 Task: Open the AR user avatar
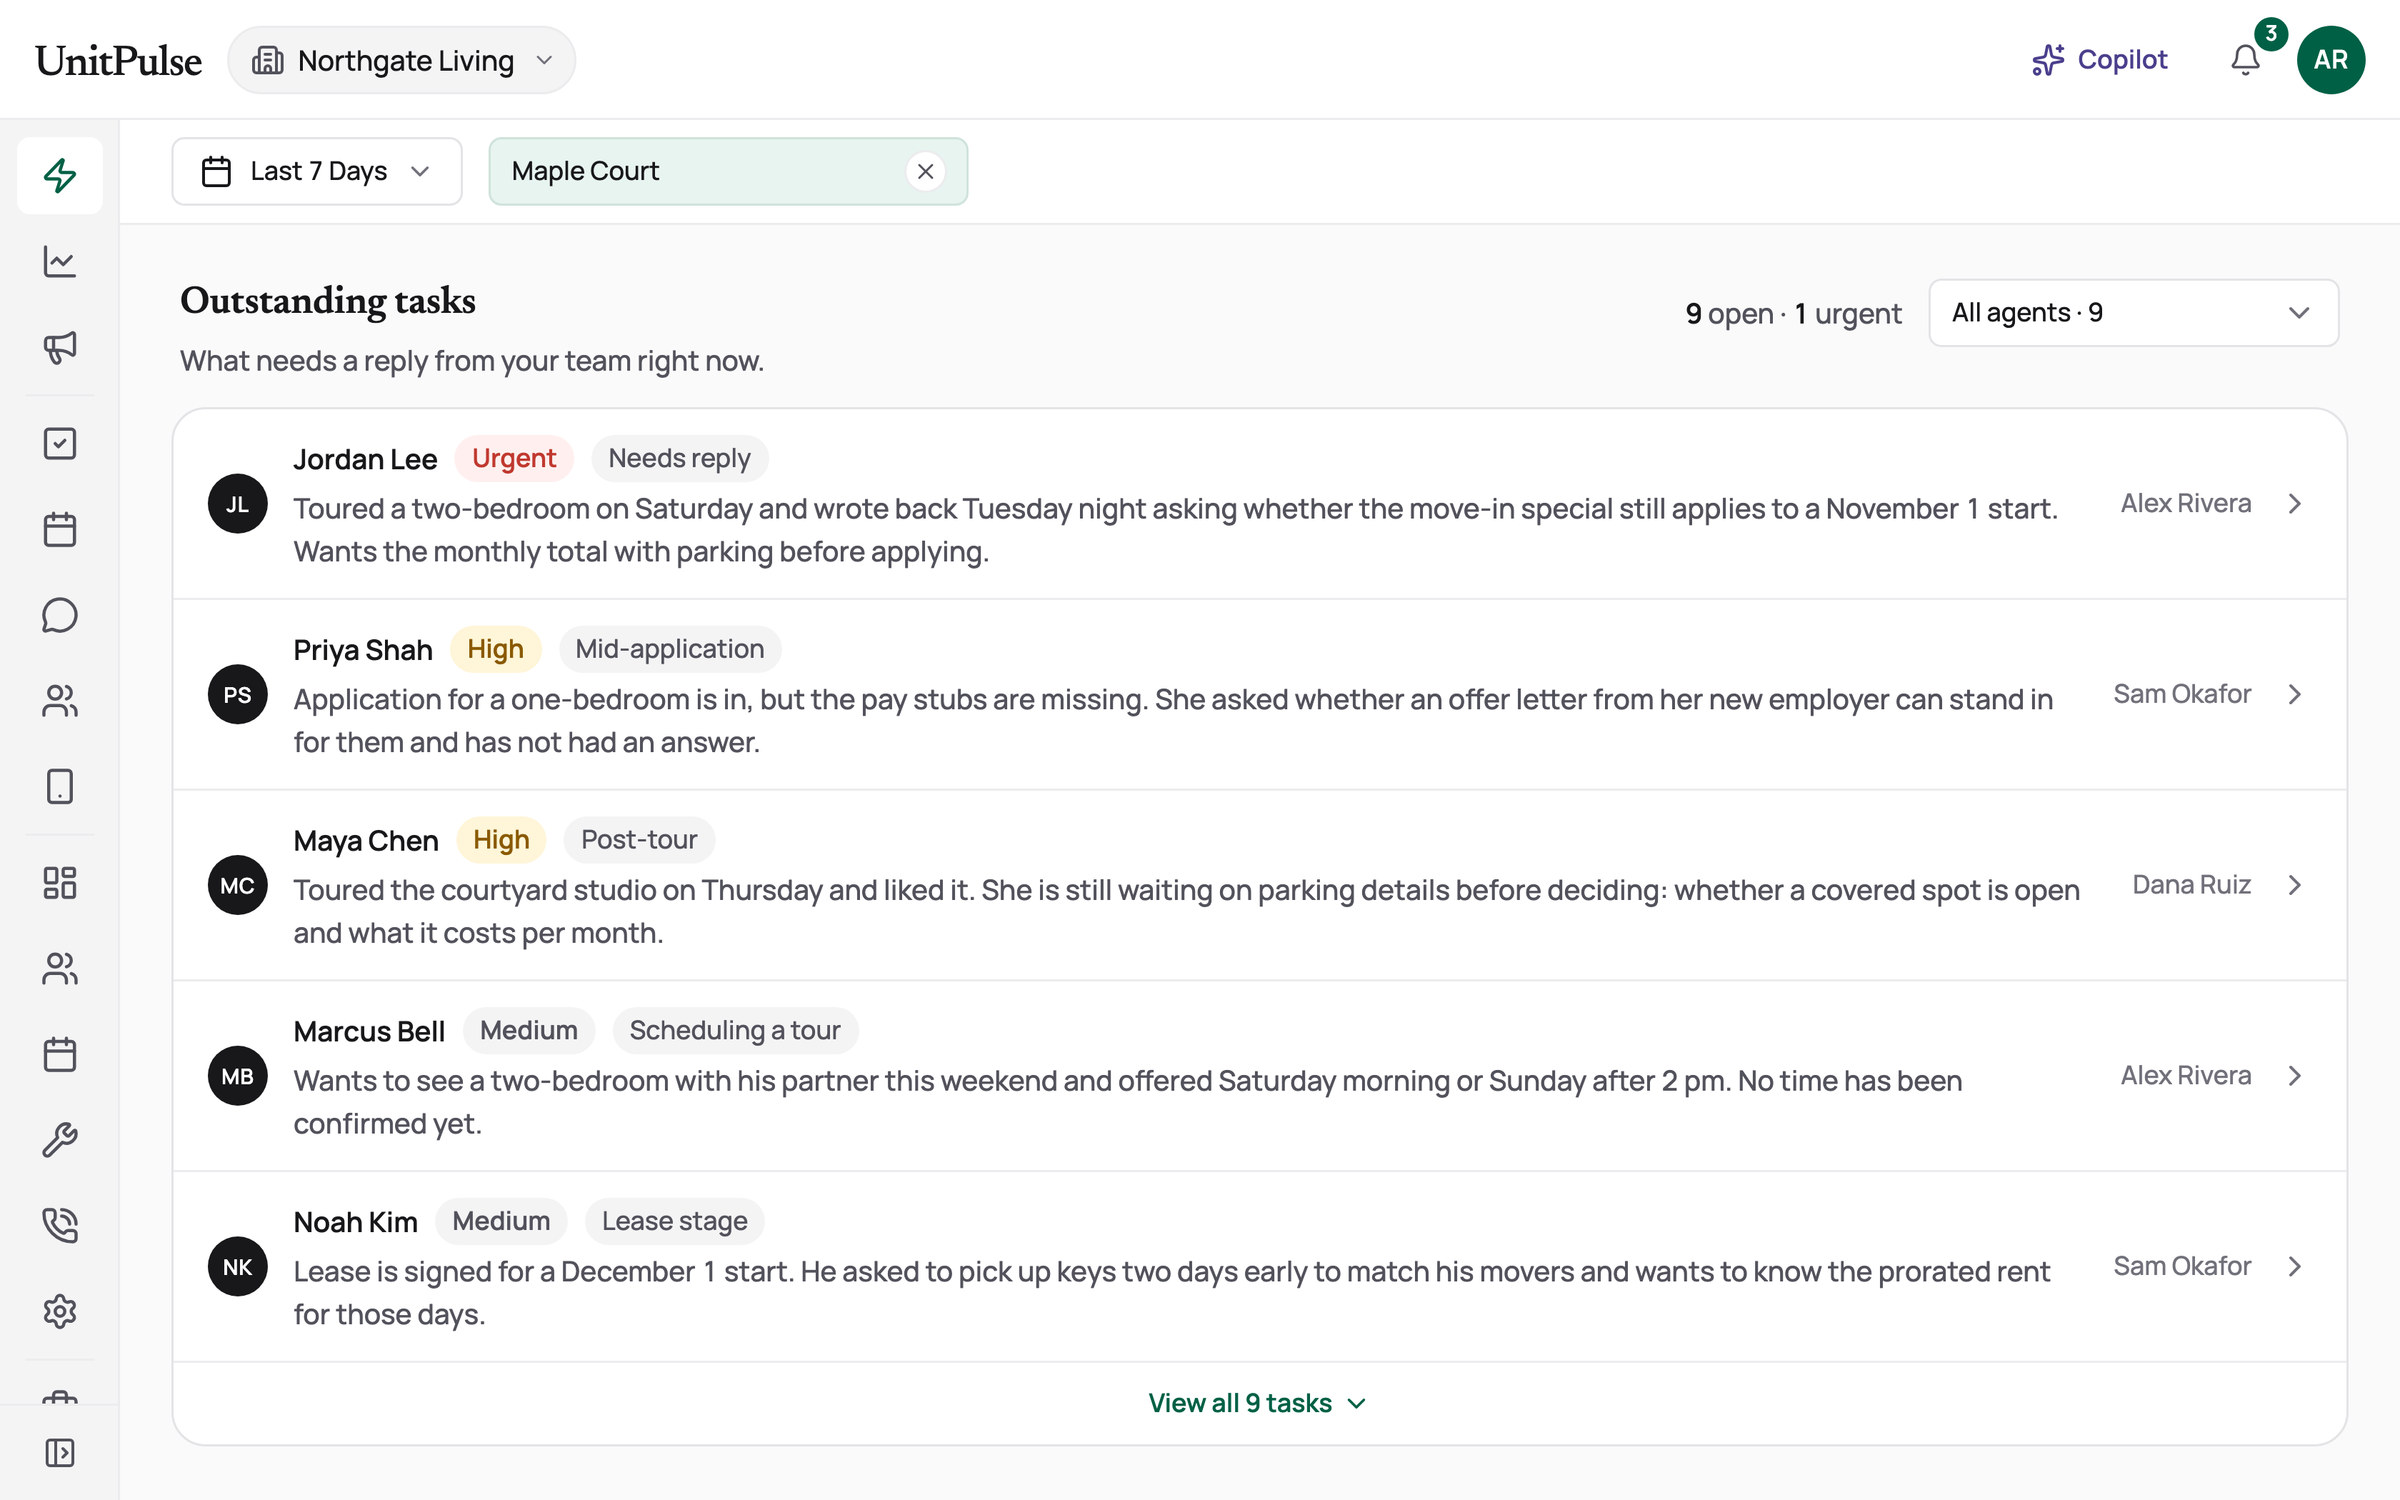pos(2331,60)
